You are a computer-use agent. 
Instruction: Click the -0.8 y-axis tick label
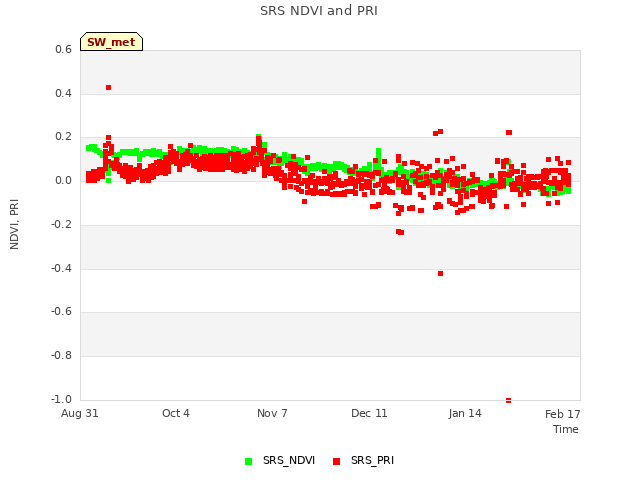coord(61,356)
